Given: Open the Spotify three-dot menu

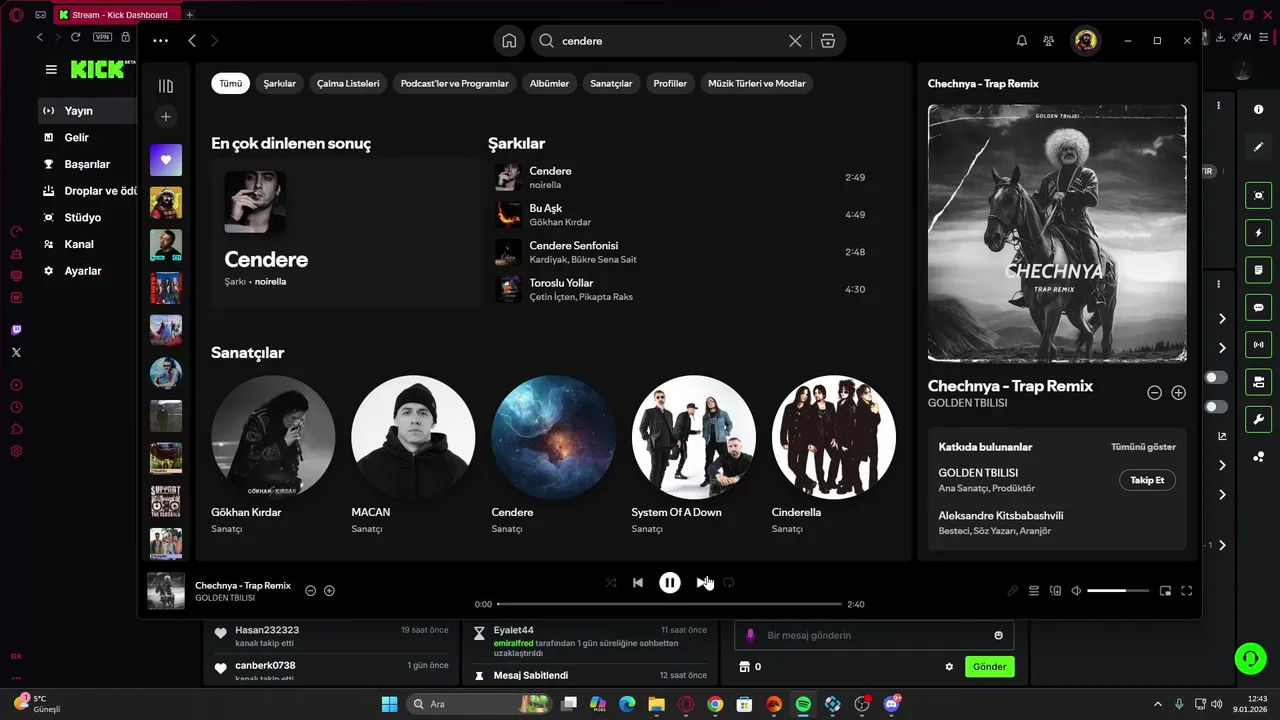Looking at the screenshot, I should click(160, 41).
